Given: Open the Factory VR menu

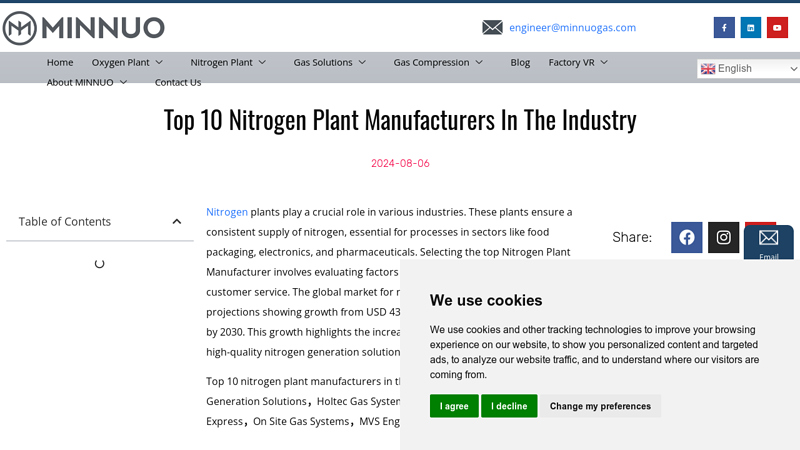Looking at the screenshot, I should [x=571, y=62].
